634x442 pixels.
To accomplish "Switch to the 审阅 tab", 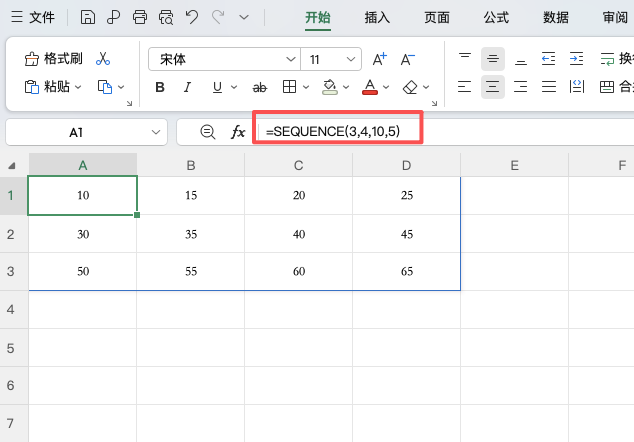I will [615, 18].
